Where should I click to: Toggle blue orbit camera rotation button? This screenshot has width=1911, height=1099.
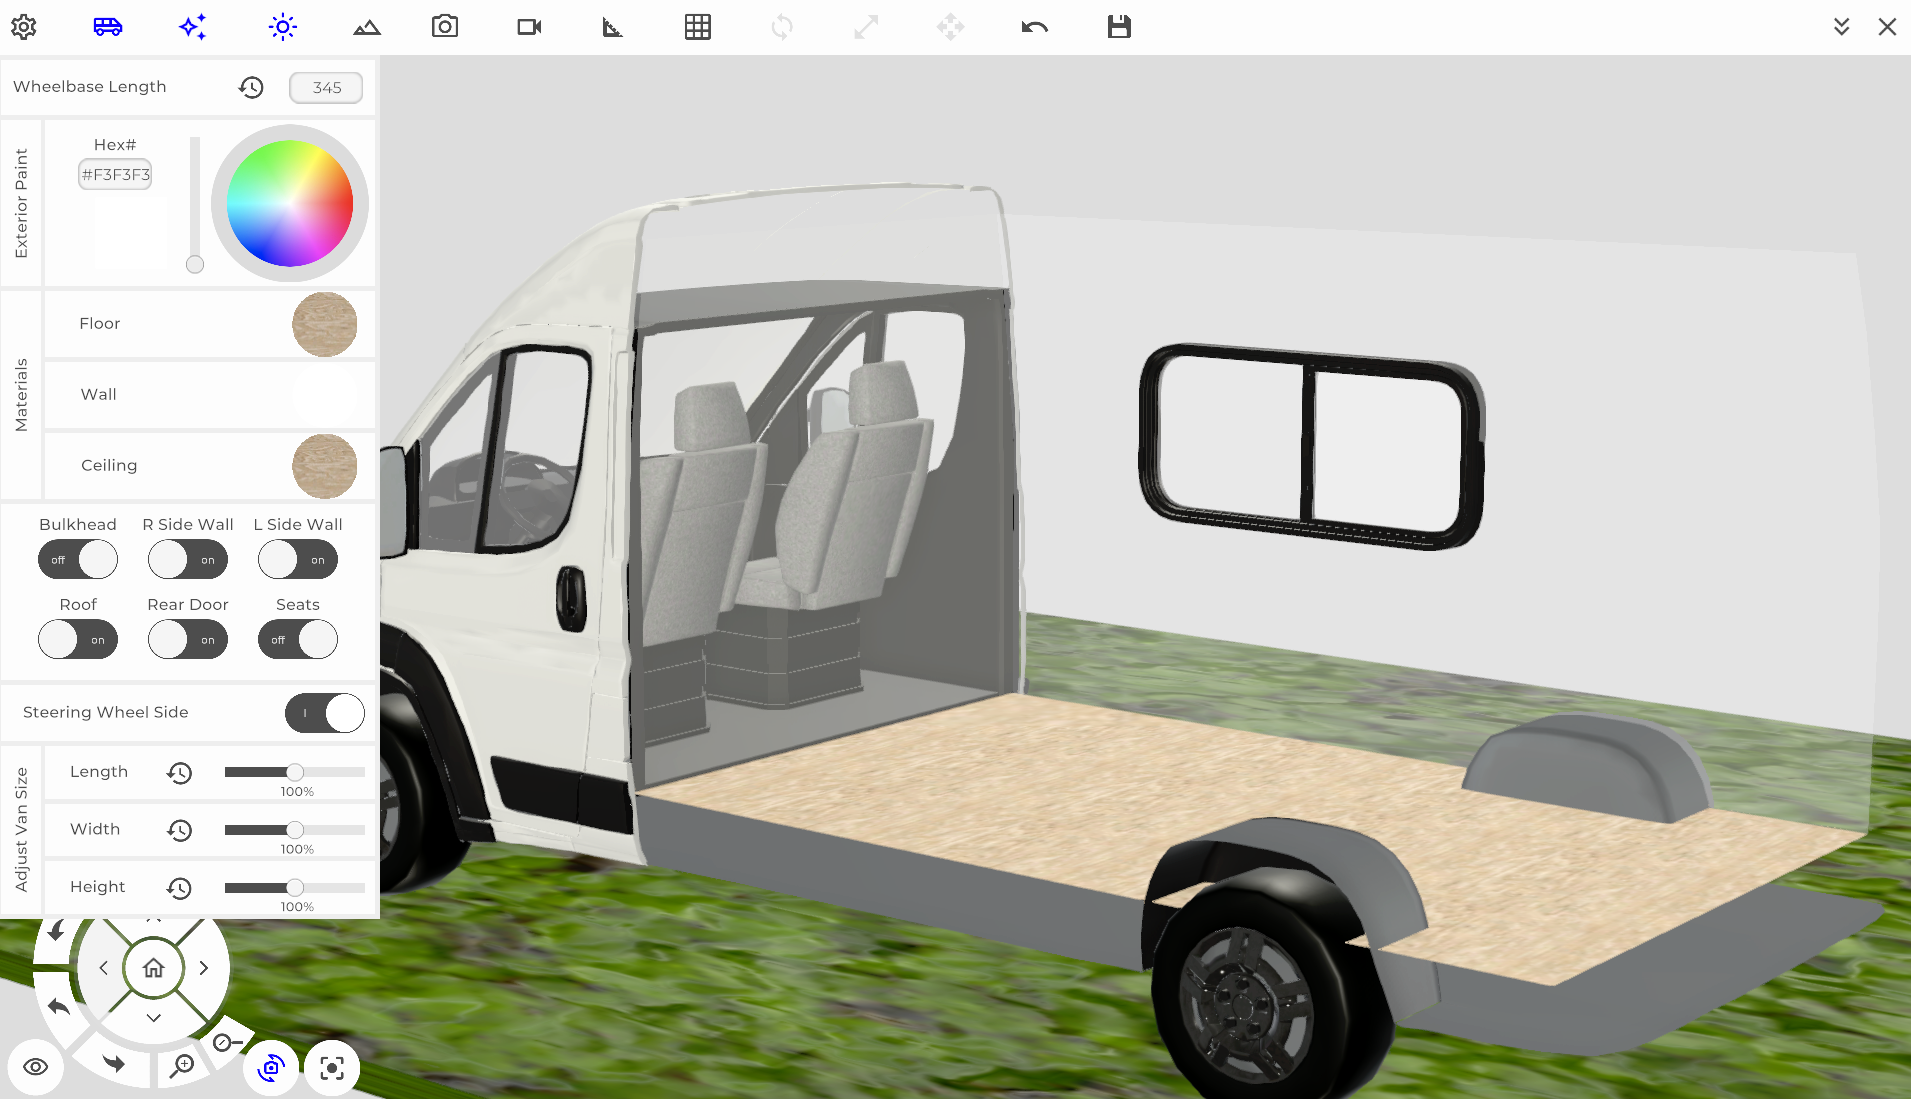[271, 1068]
